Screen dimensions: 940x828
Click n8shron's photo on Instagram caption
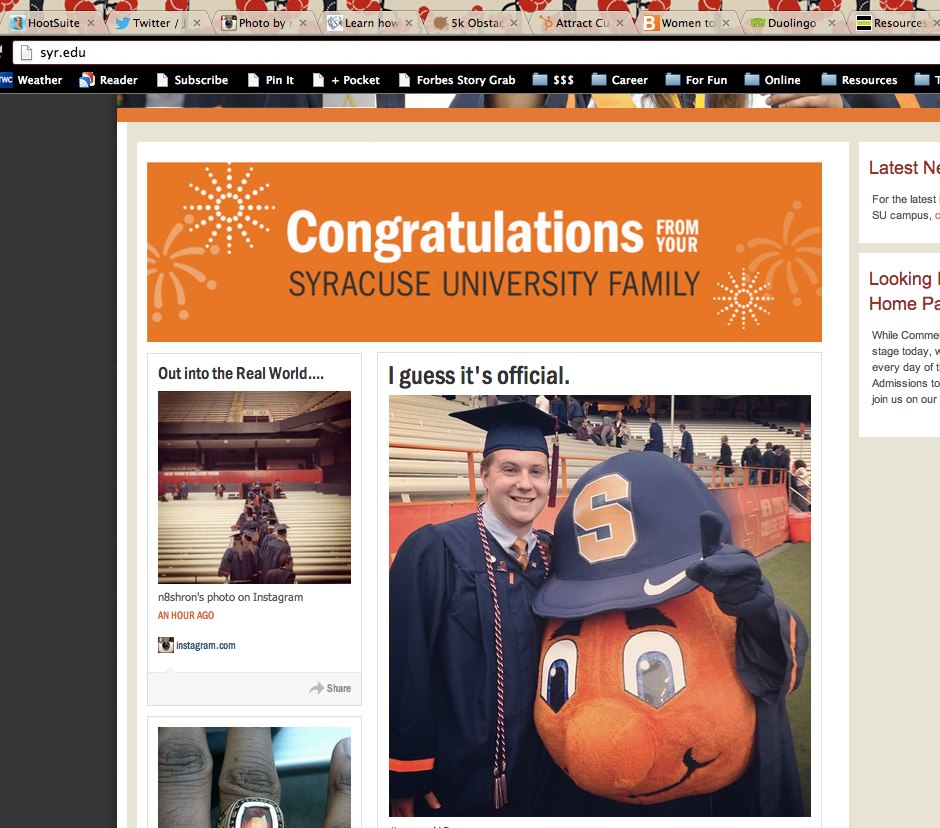[230, 597]
